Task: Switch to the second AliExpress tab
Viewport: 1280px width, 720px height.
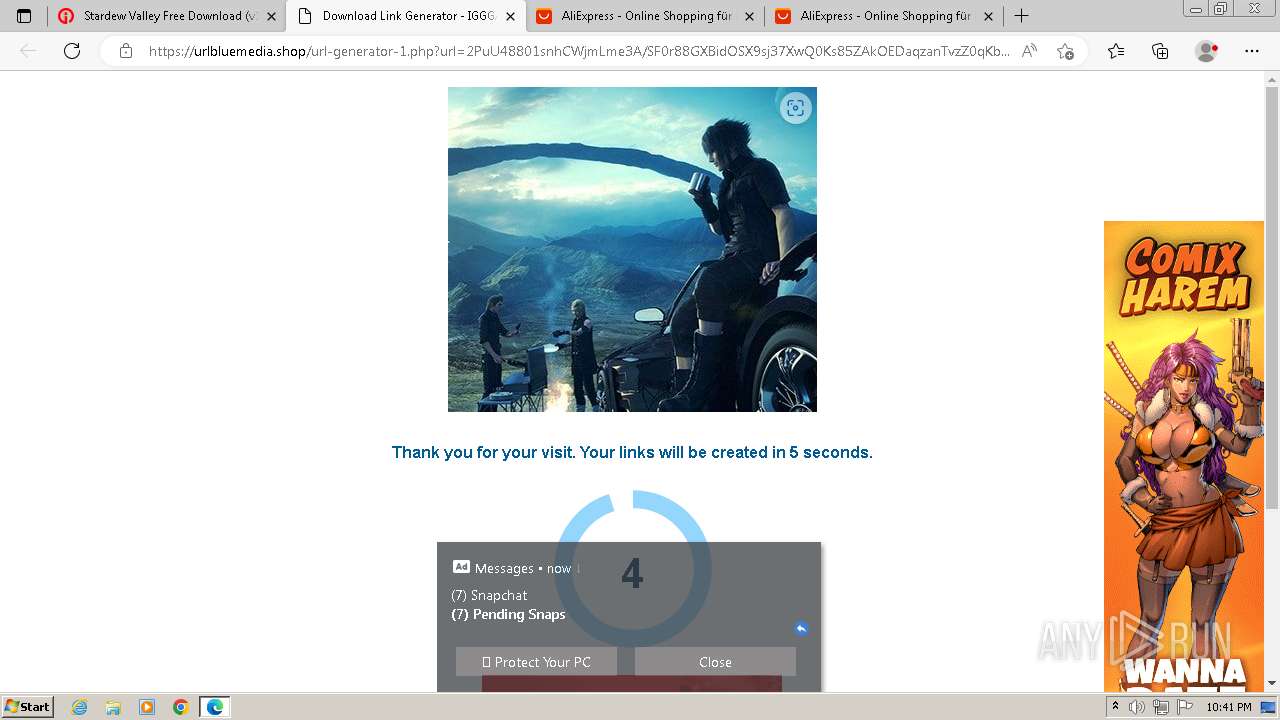Action: point(884,16)
